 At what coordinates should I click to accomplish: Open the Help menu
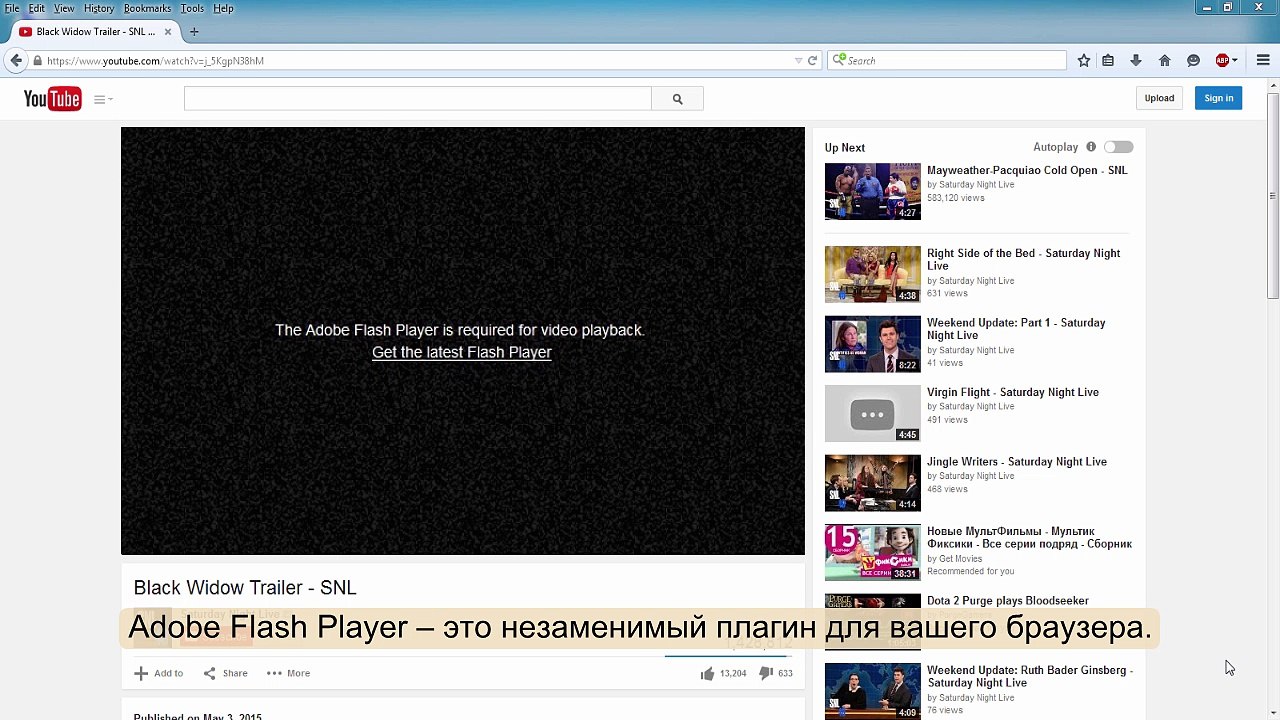click(223, 8)
